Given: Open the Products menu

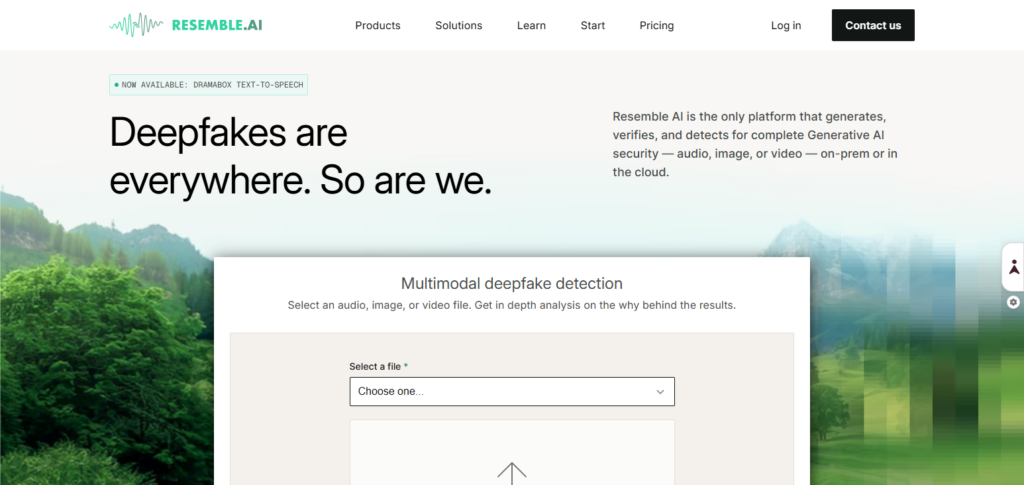Looking at the screenshot, I should point(377,25).
